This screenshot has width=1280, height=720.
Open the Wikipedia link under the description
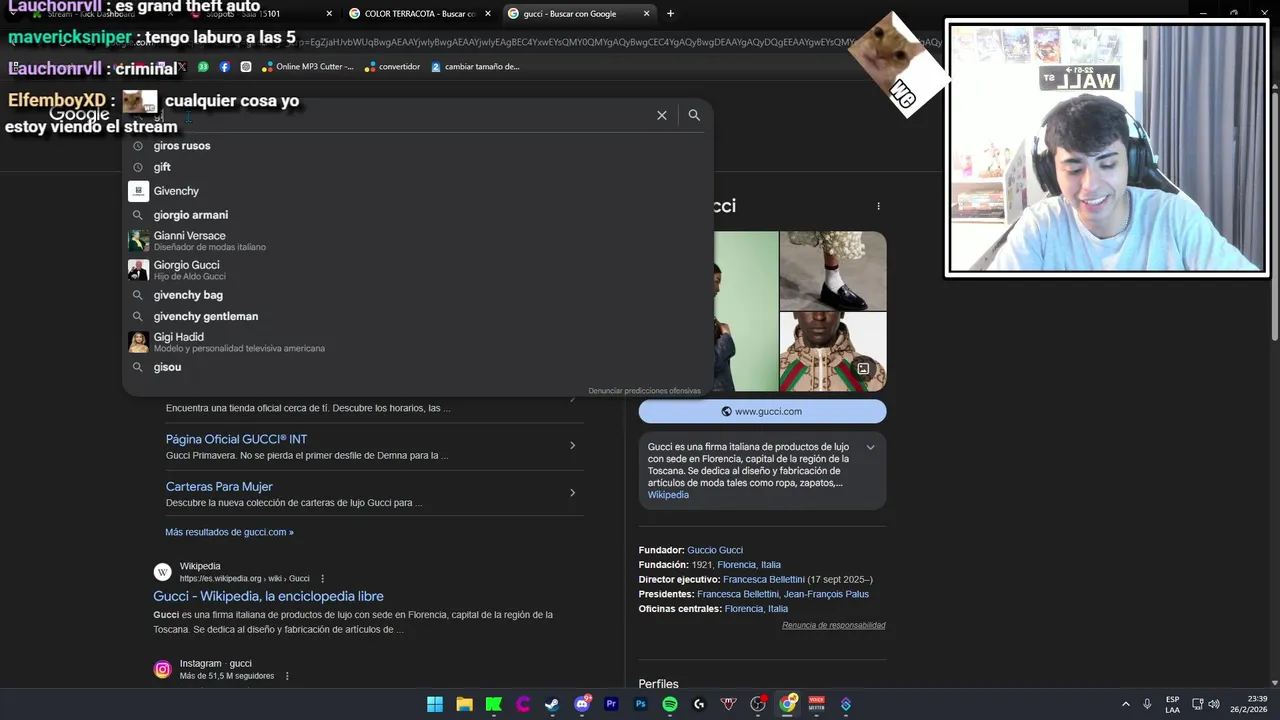click(x=668, y=495)
